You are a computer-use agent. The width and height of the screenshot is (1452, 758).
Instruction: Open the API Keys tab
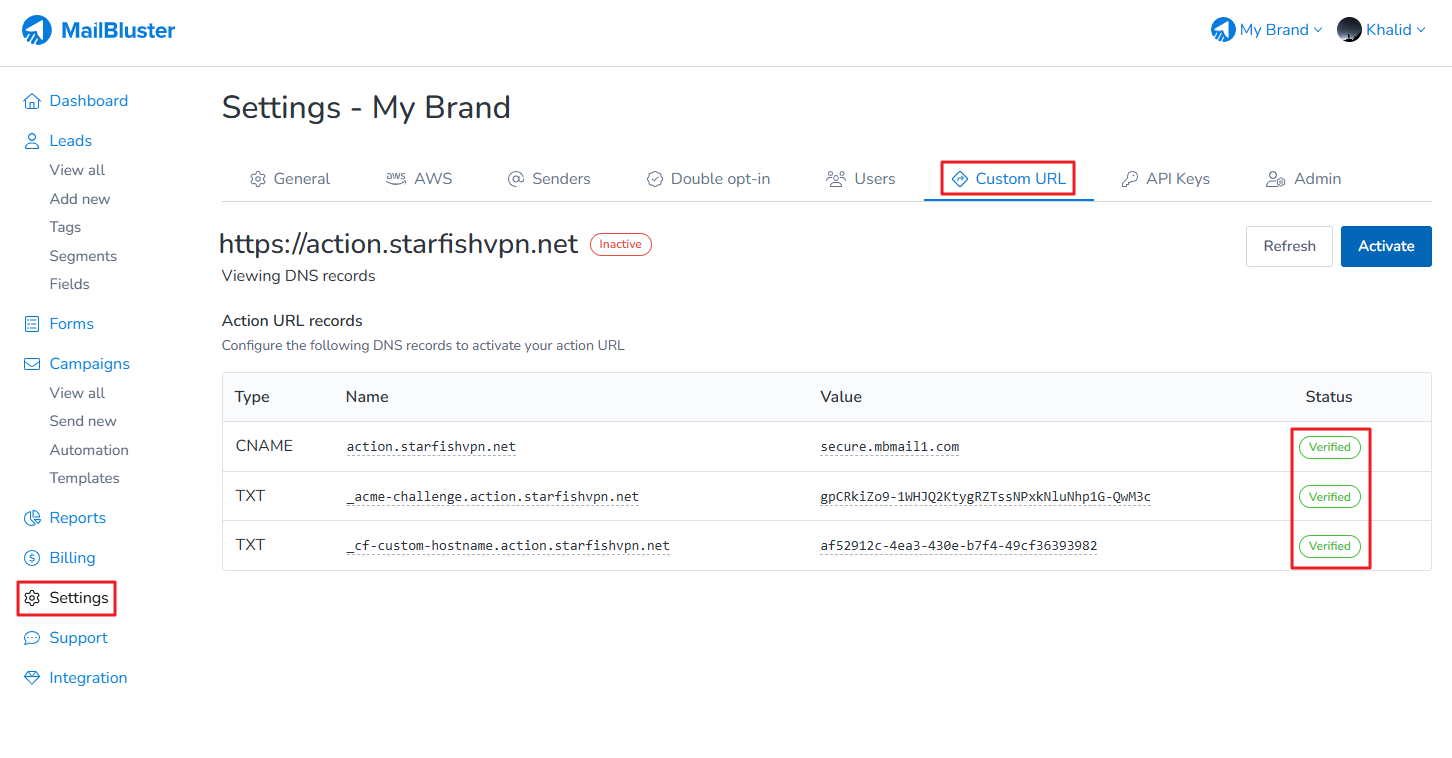click(1165, 179)
